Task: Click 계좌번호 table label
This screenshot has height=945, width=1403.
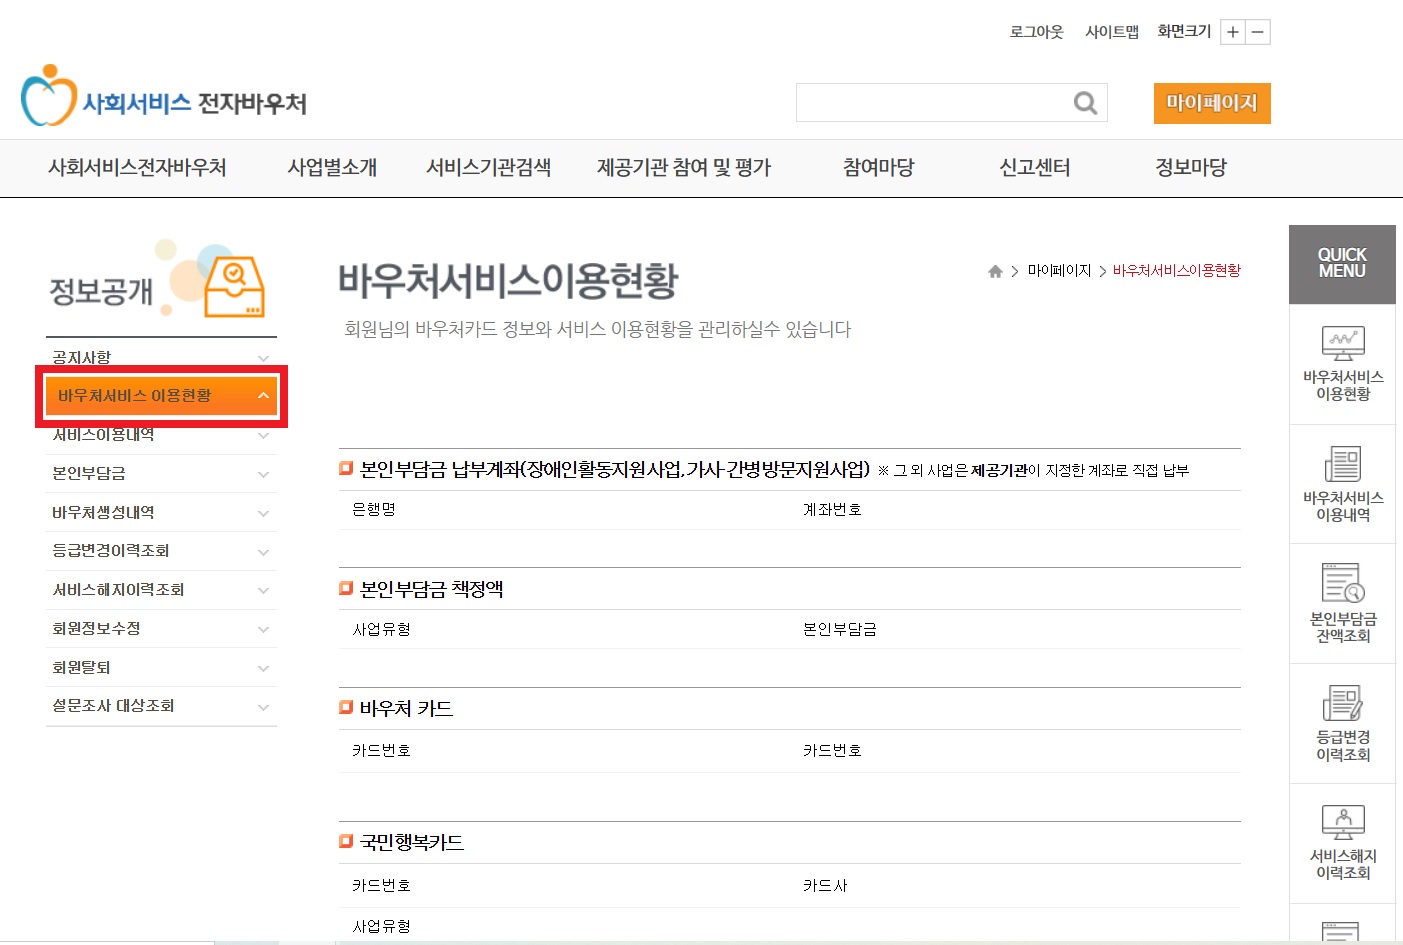Action: tap(832, 510)
